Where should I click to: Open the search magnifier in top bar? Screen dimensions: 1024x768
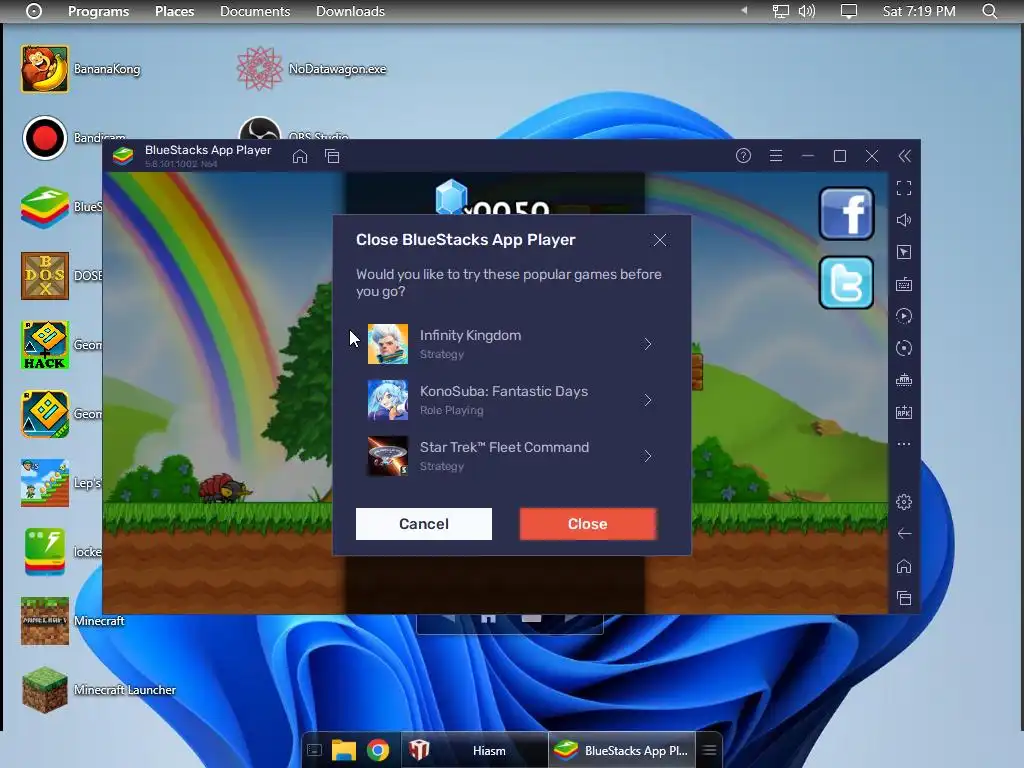(x=989, y=11)
